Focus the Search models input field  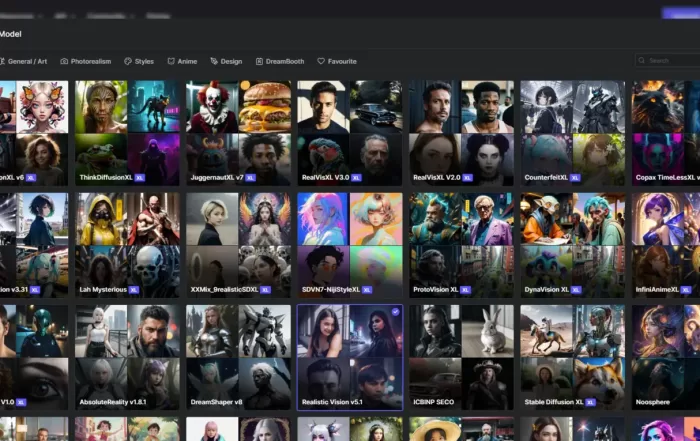pyautogui.click(x=667, y=60)
